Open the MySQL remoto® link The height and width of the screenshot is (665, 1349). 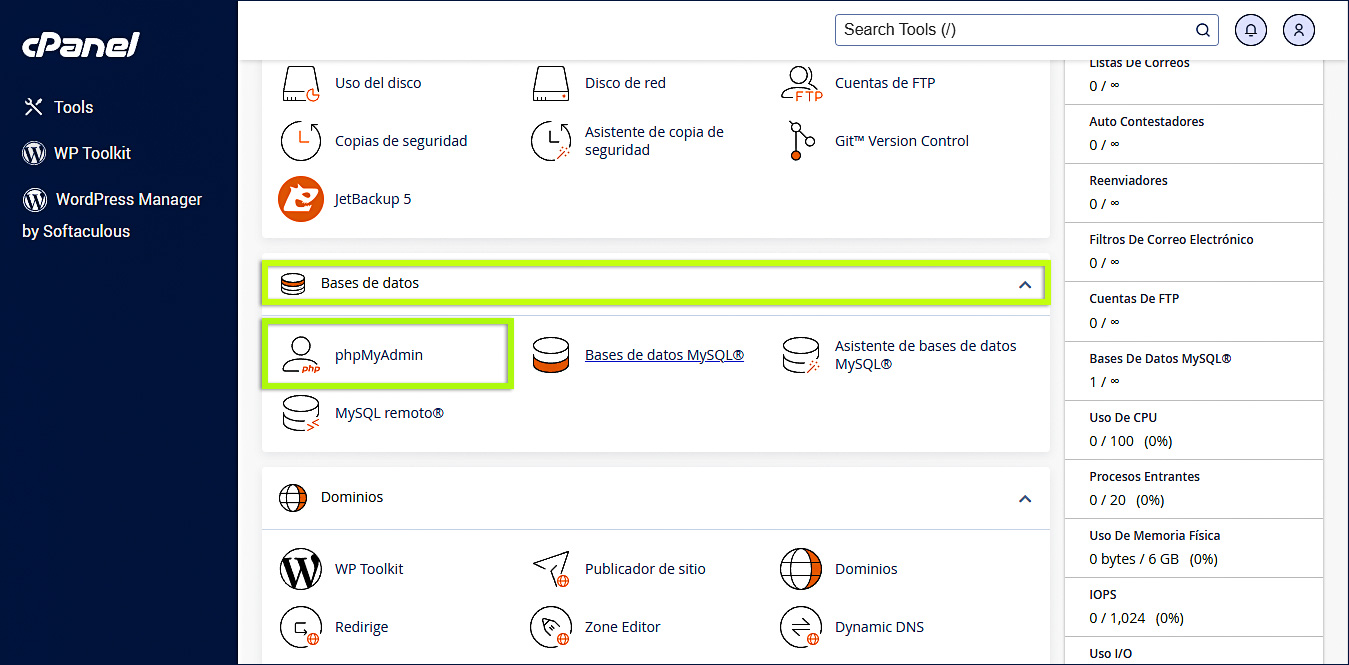[x=389, y=413]
